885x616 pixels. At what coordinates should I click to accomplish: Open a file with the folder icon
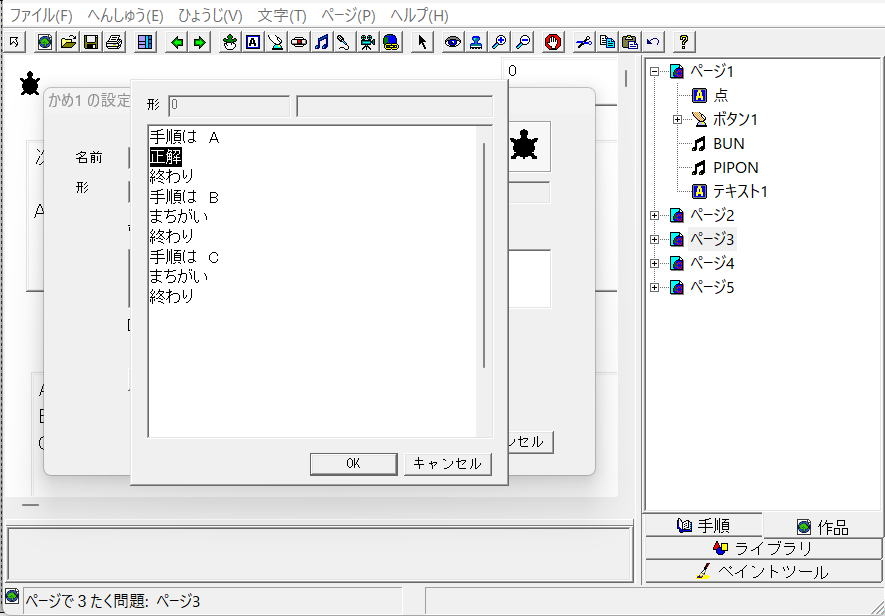pyautogui.click(x=68, y=42)
